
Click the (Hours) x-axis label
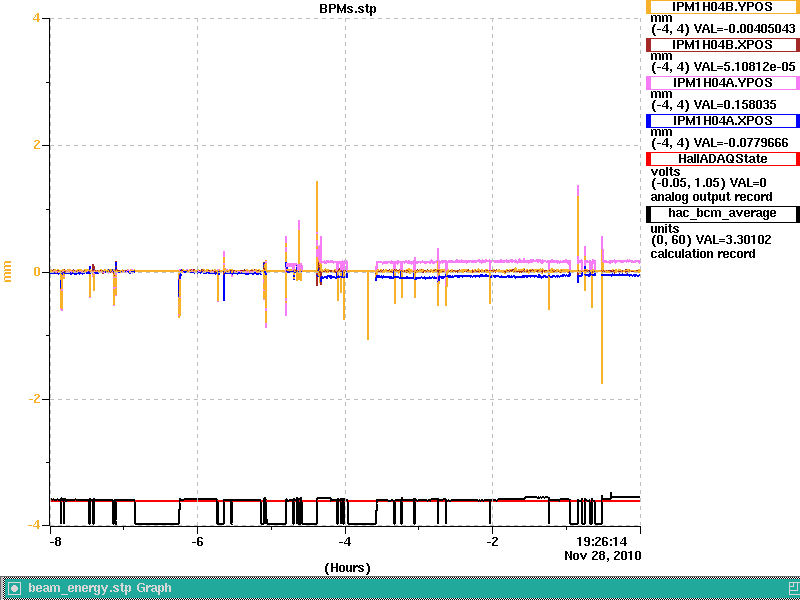tap(347, 568)
